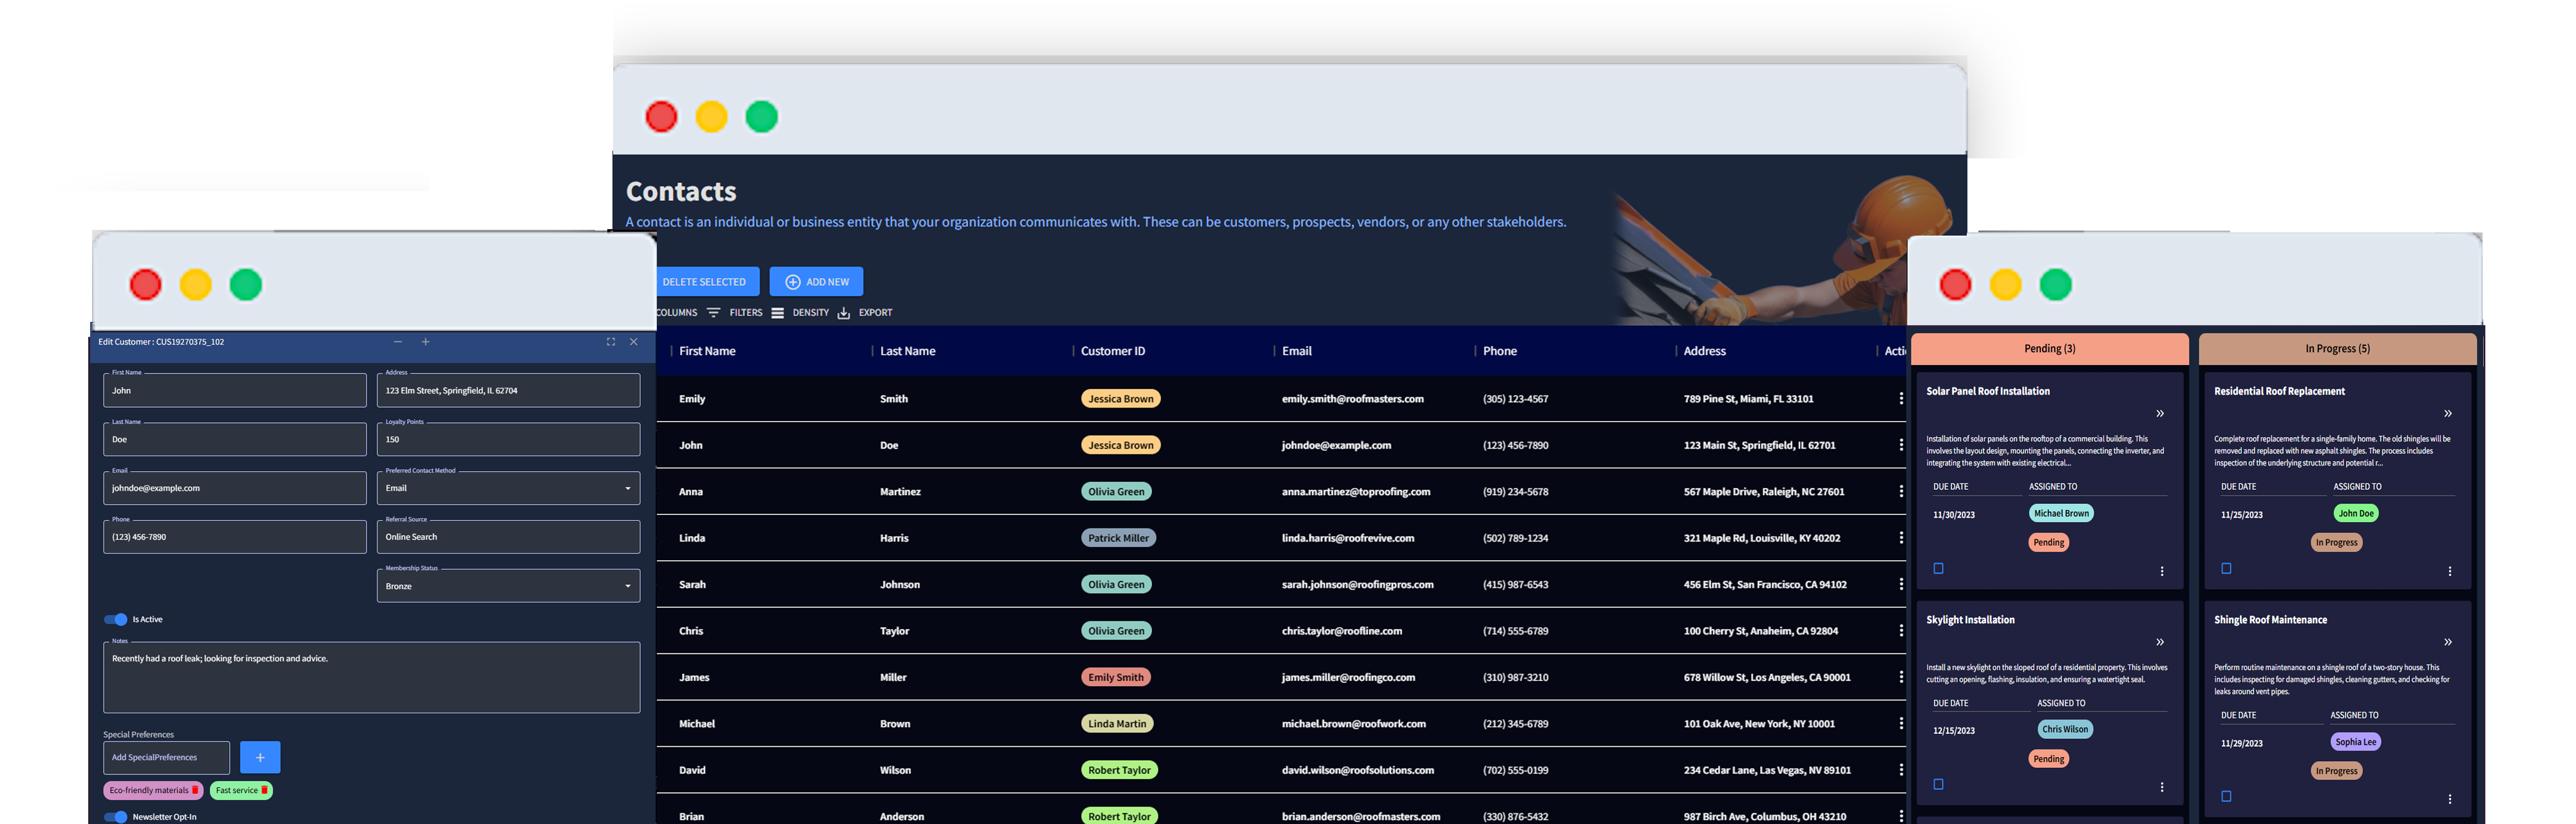
Task: Click the Export download icon in grid toolbar
Action: coord(844,313)
